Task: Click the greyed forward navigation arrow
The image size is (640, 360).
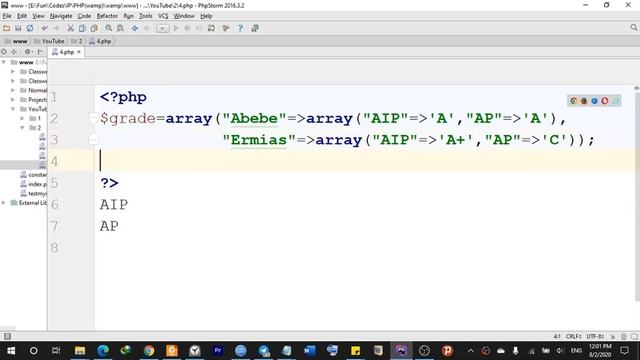Action: click(147, 28)
